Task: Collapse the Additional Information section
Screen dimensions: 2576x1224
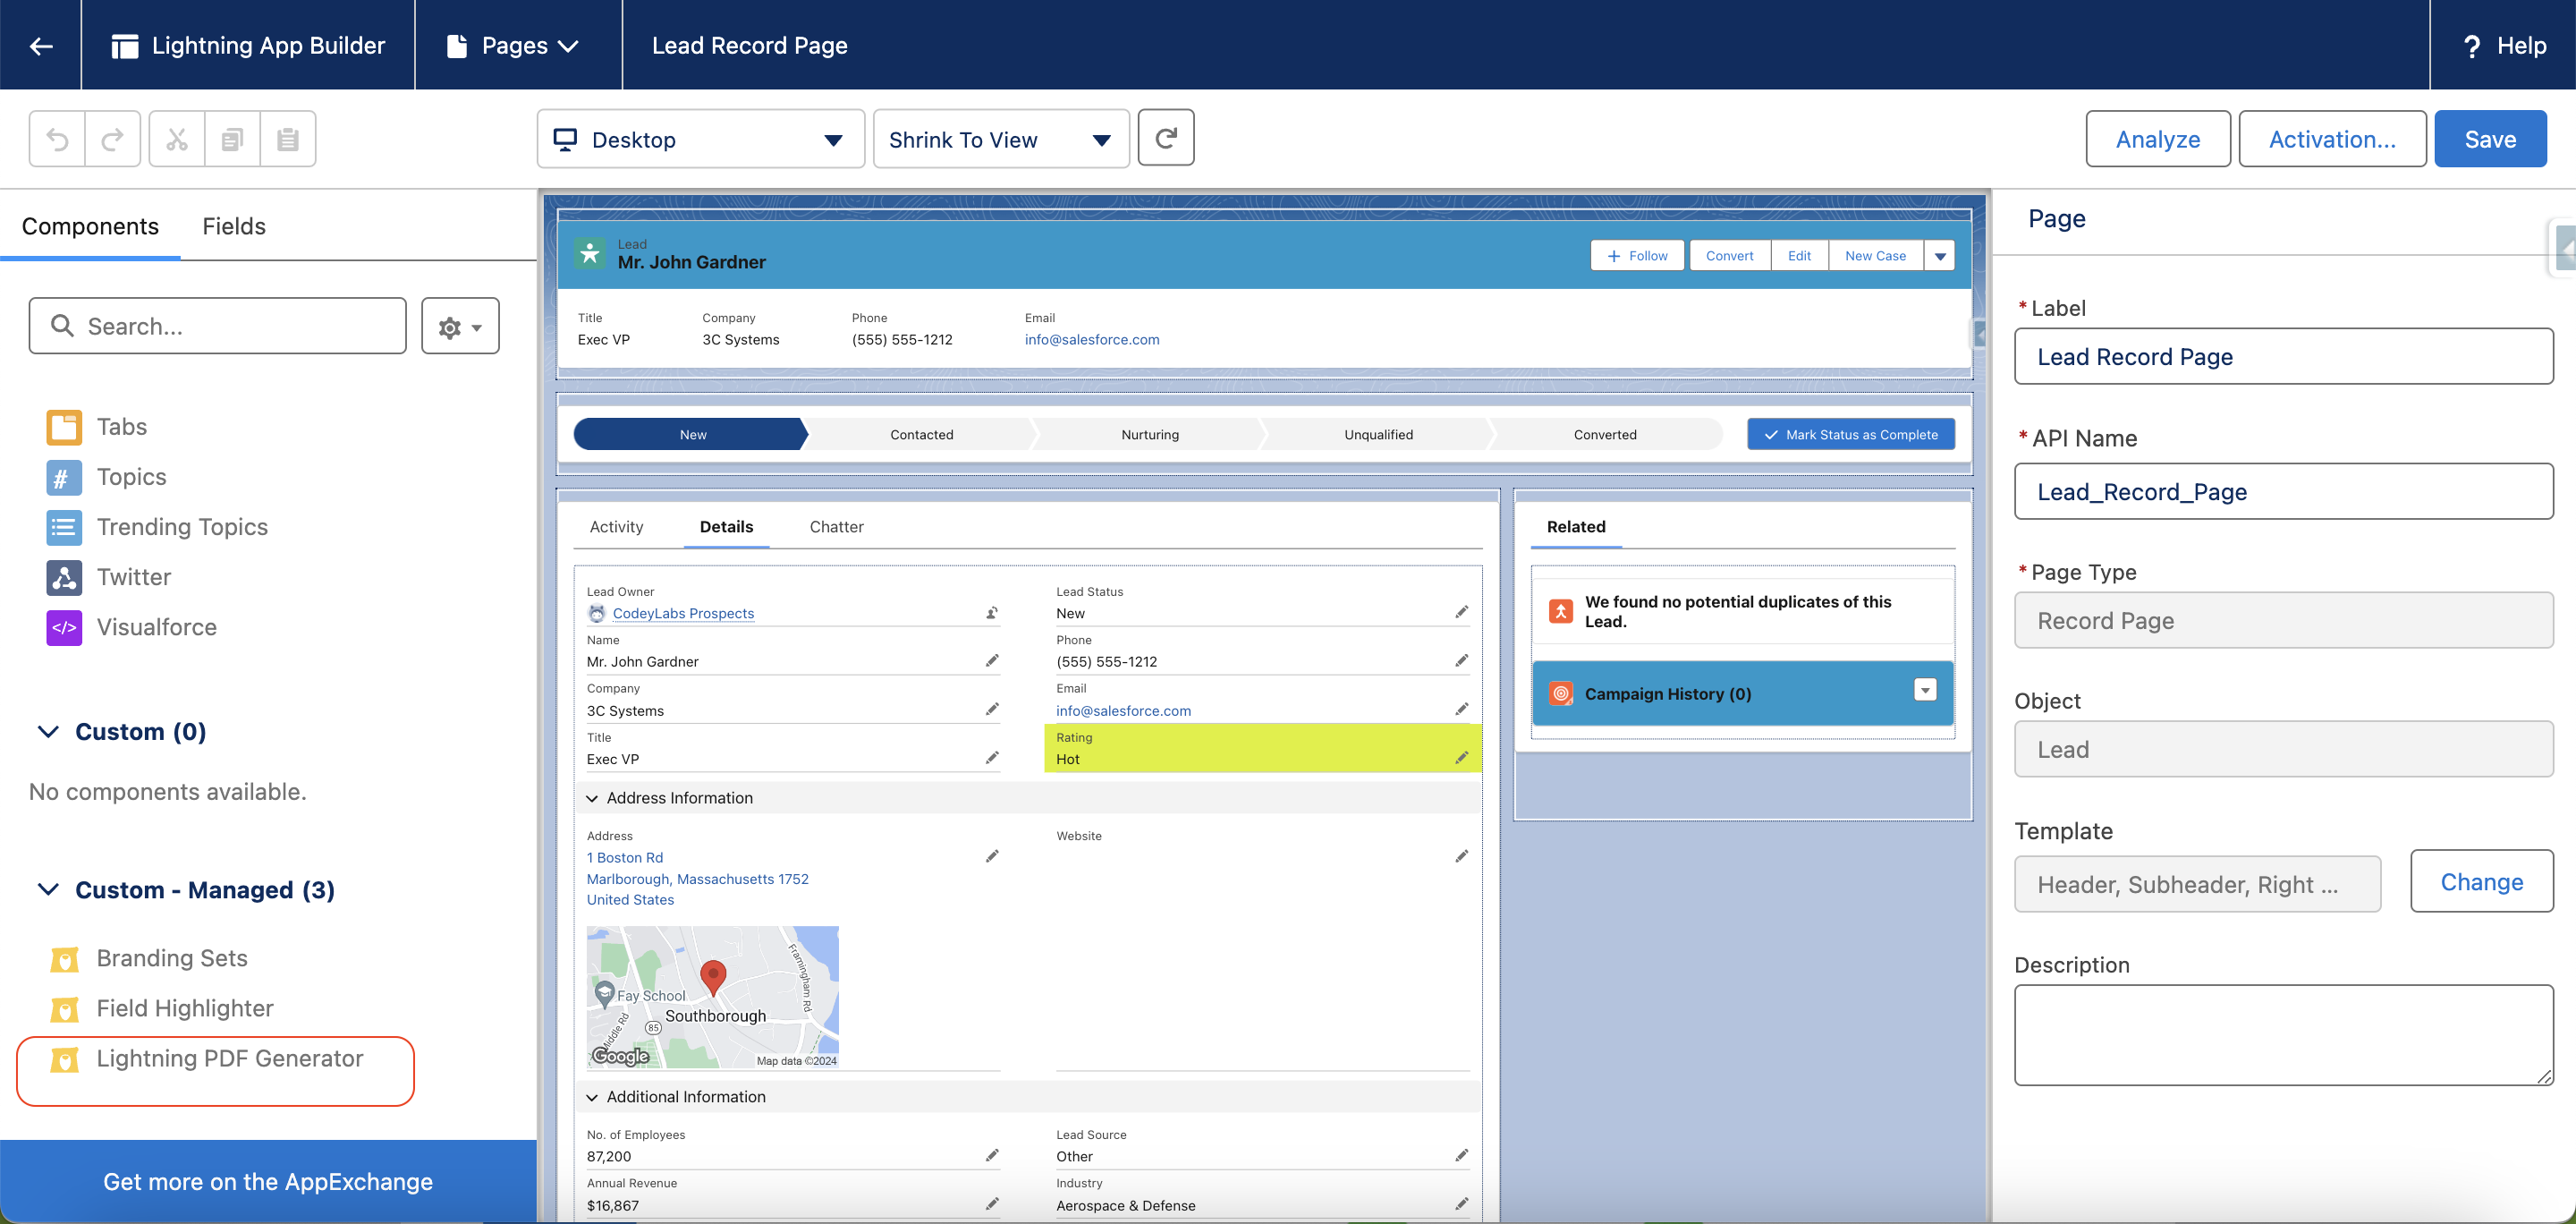Action: (x=592, y=1097)
